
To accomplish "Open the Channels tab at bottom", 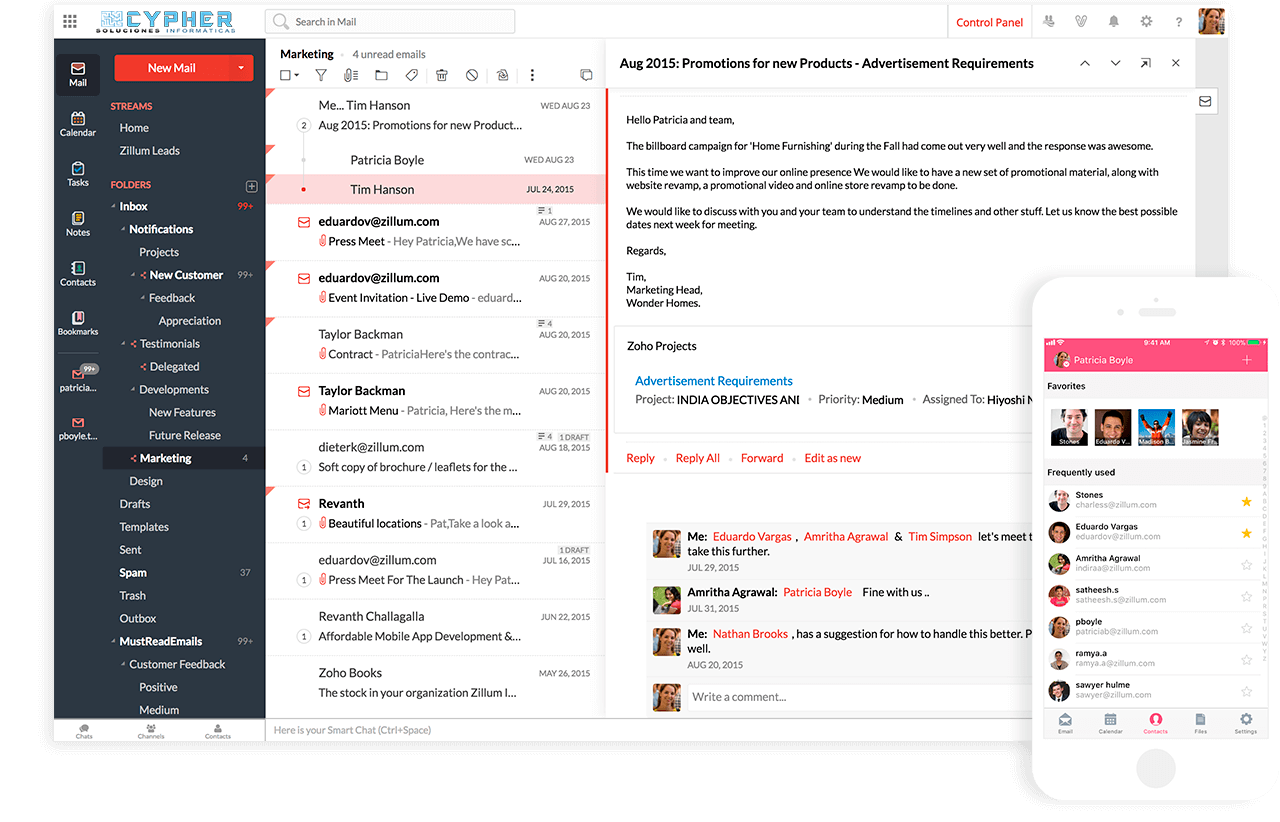I will [x=151, y=731].
